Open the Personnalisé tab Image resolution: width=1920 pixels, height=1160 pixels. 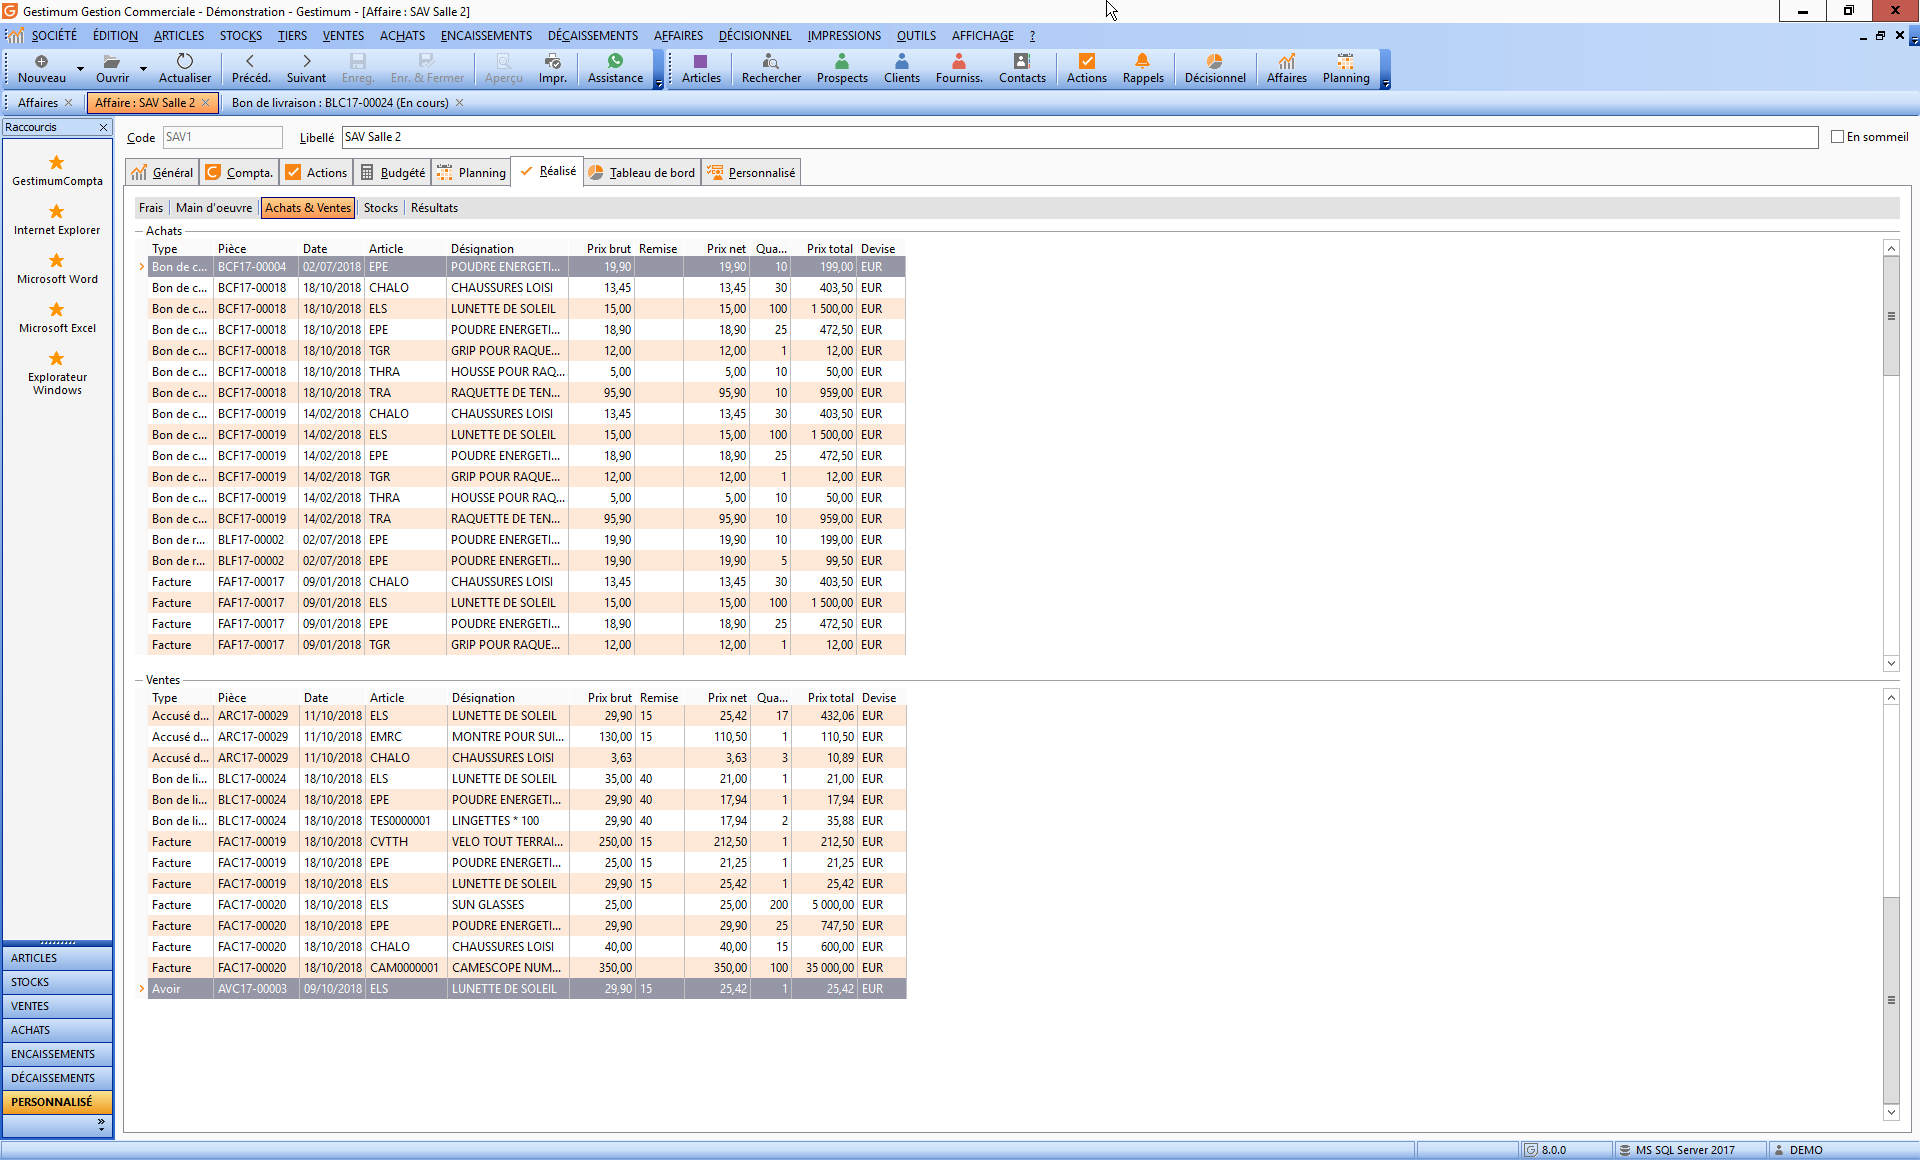coord(751,172)
